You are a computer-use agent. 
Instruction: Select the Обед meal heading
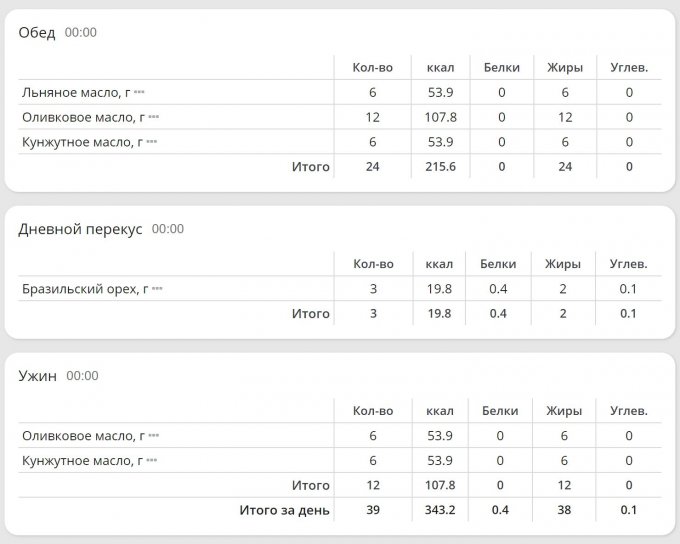pyautogui.click(x=37, y=32)
